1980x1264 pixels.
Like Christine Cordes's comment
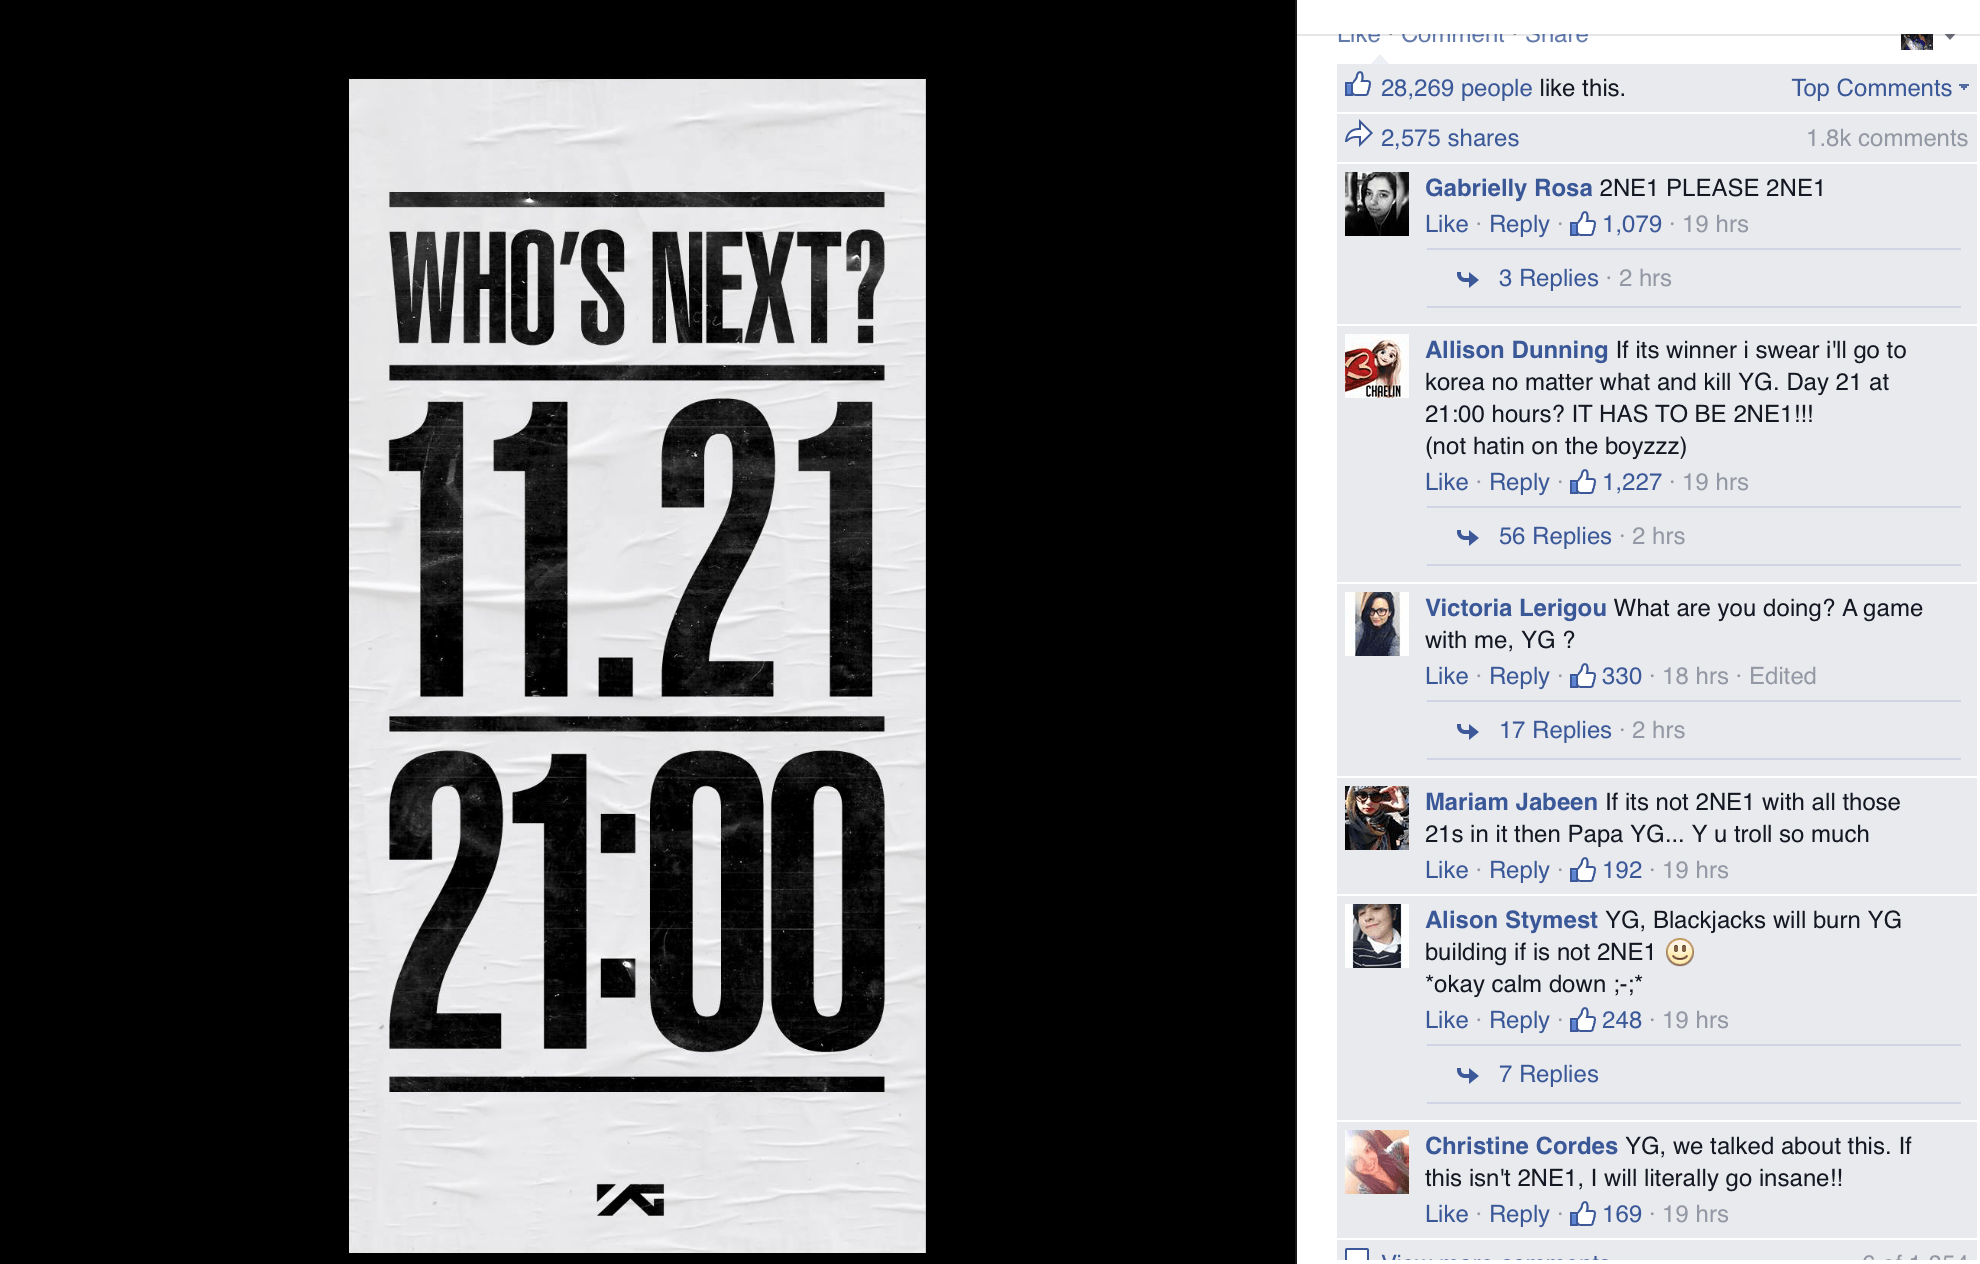1446,1214
